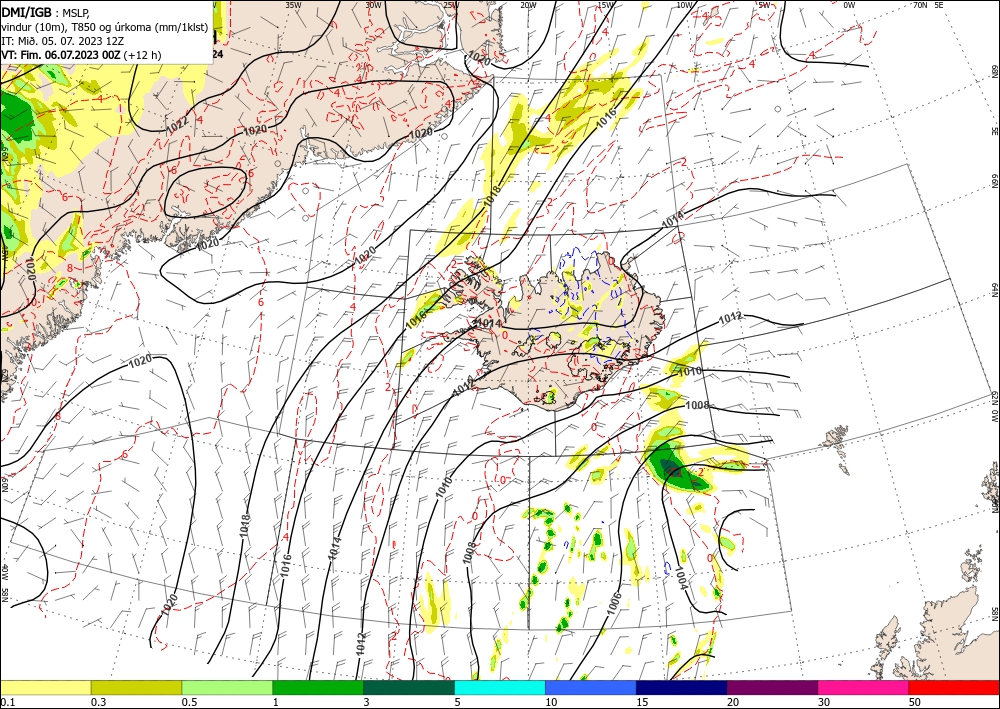Click the 1004 isobar label
The height and width of the screenshot is (709, 1000).
[682, 576]
